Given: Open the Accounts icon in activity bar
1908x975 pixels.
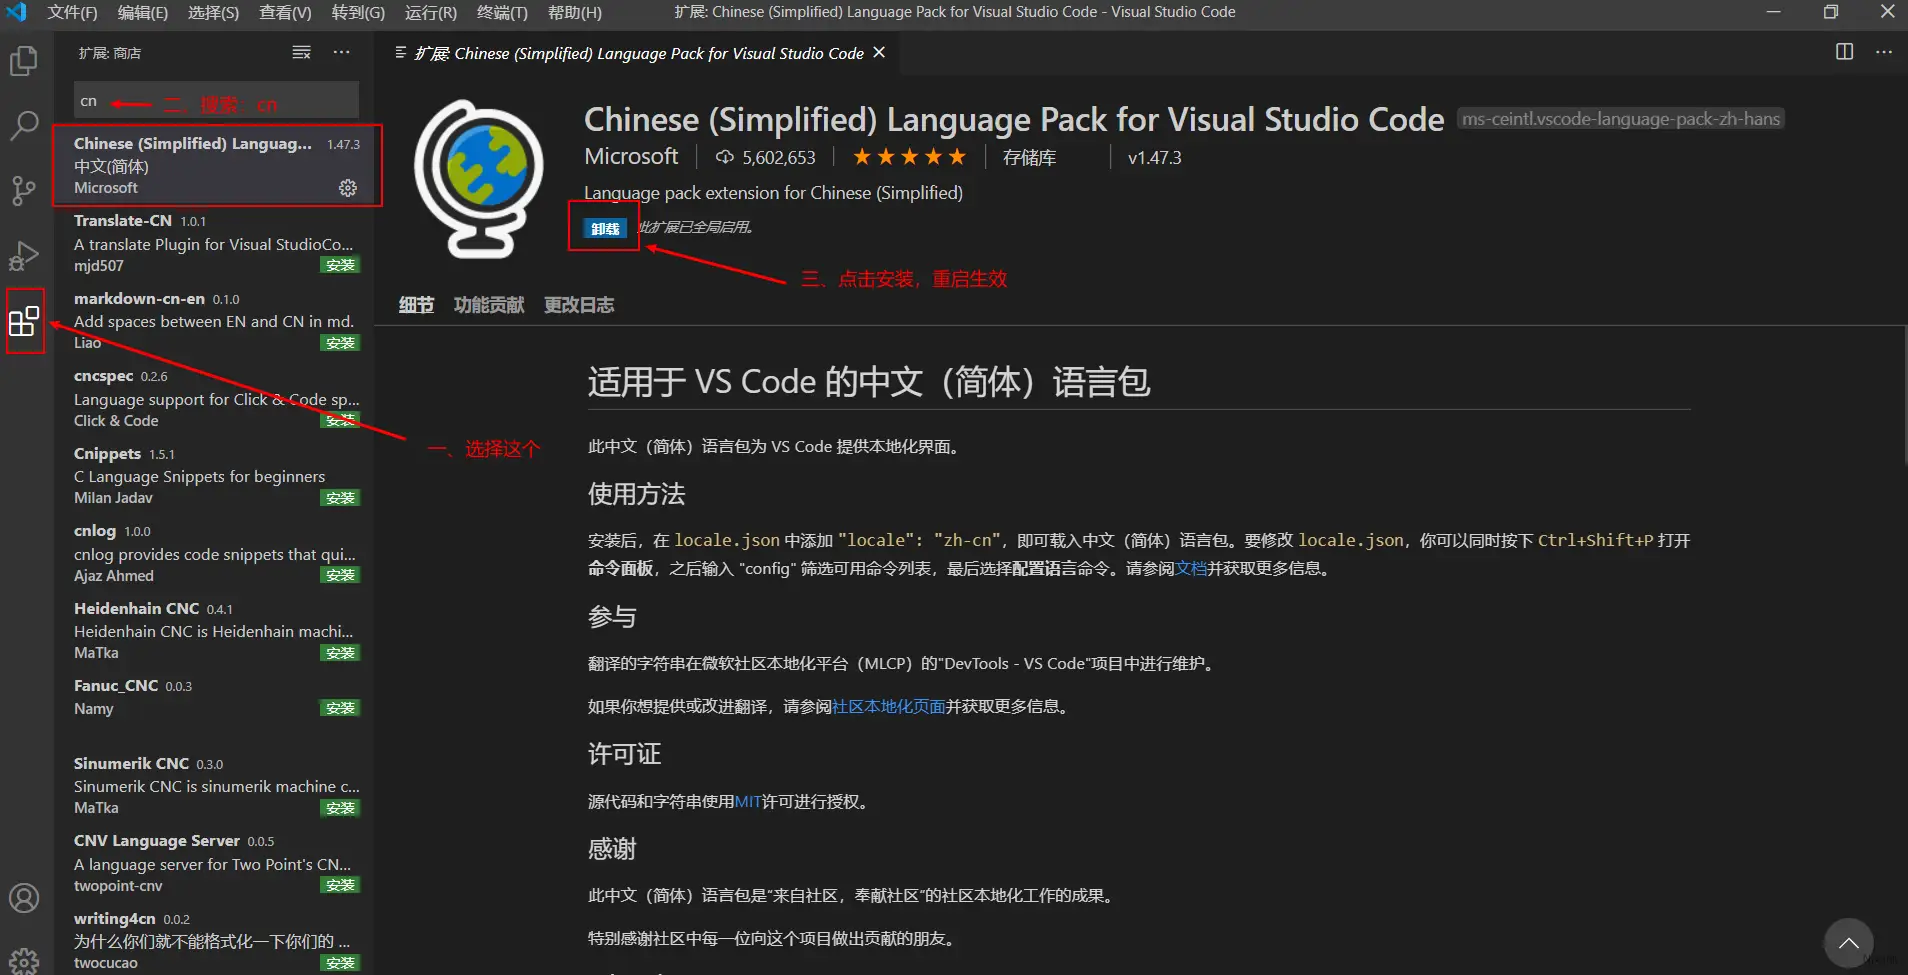Looking at the screenshot, I should [x=24, y=897].
